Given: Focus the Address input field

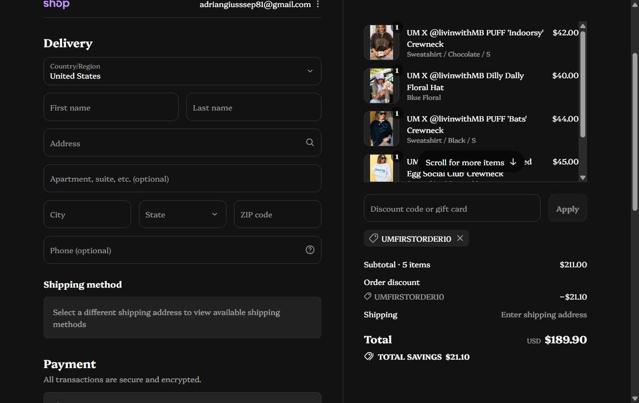Looking at the screenshot, I should [x=182, y=143].
